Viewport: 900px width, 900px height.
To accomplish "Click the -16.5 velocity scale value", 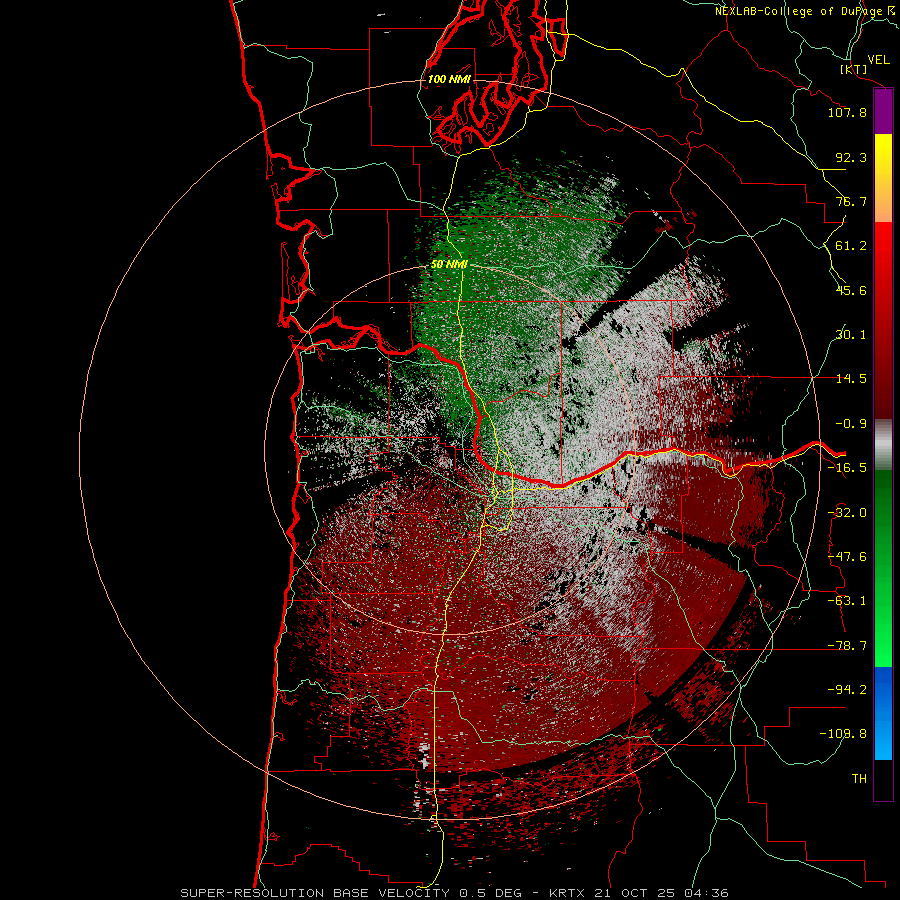I will (x=847, y=468).
